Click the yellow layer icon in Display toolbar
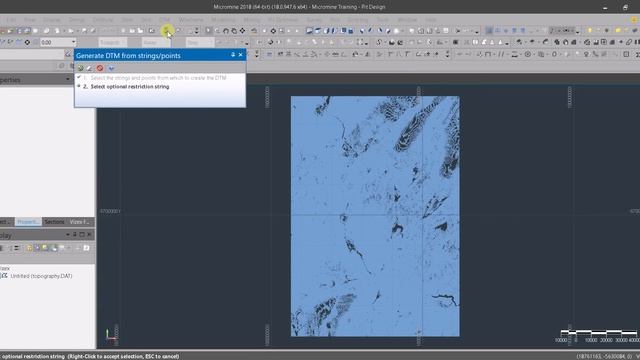The image size is (640, 360). click(x=29, y=248)
